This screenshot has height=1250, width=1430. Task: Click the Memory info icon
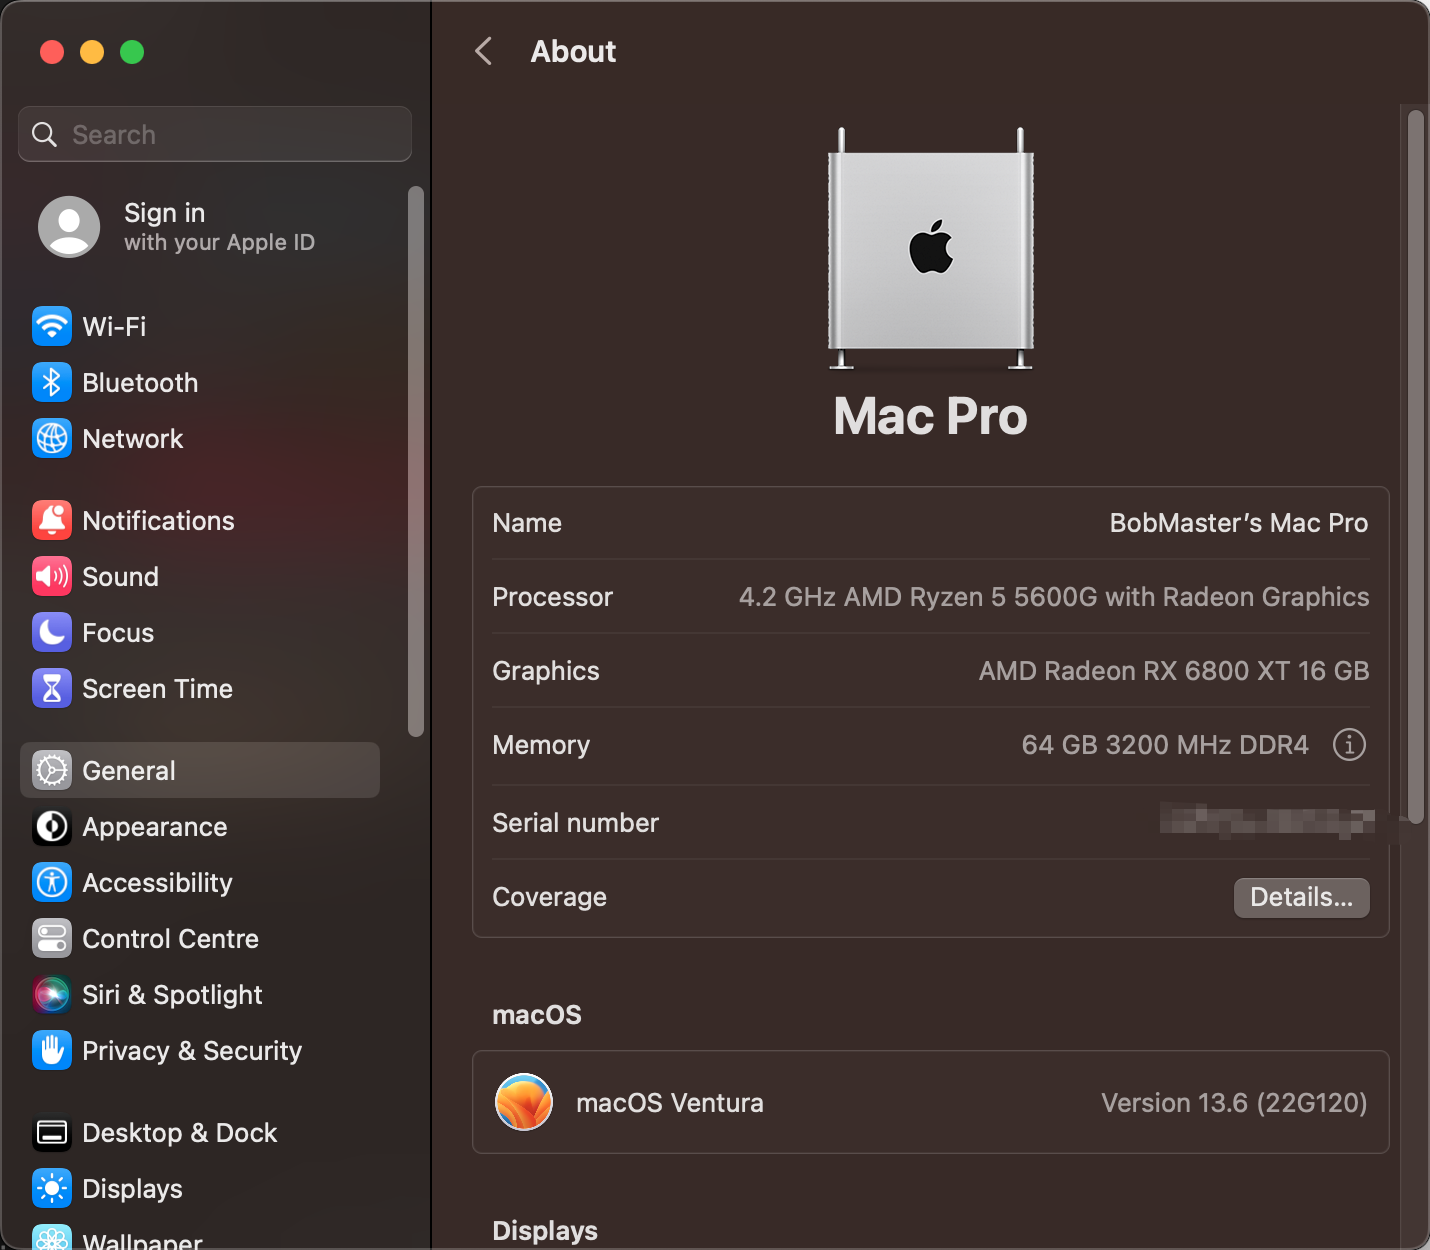[1349, 744]
